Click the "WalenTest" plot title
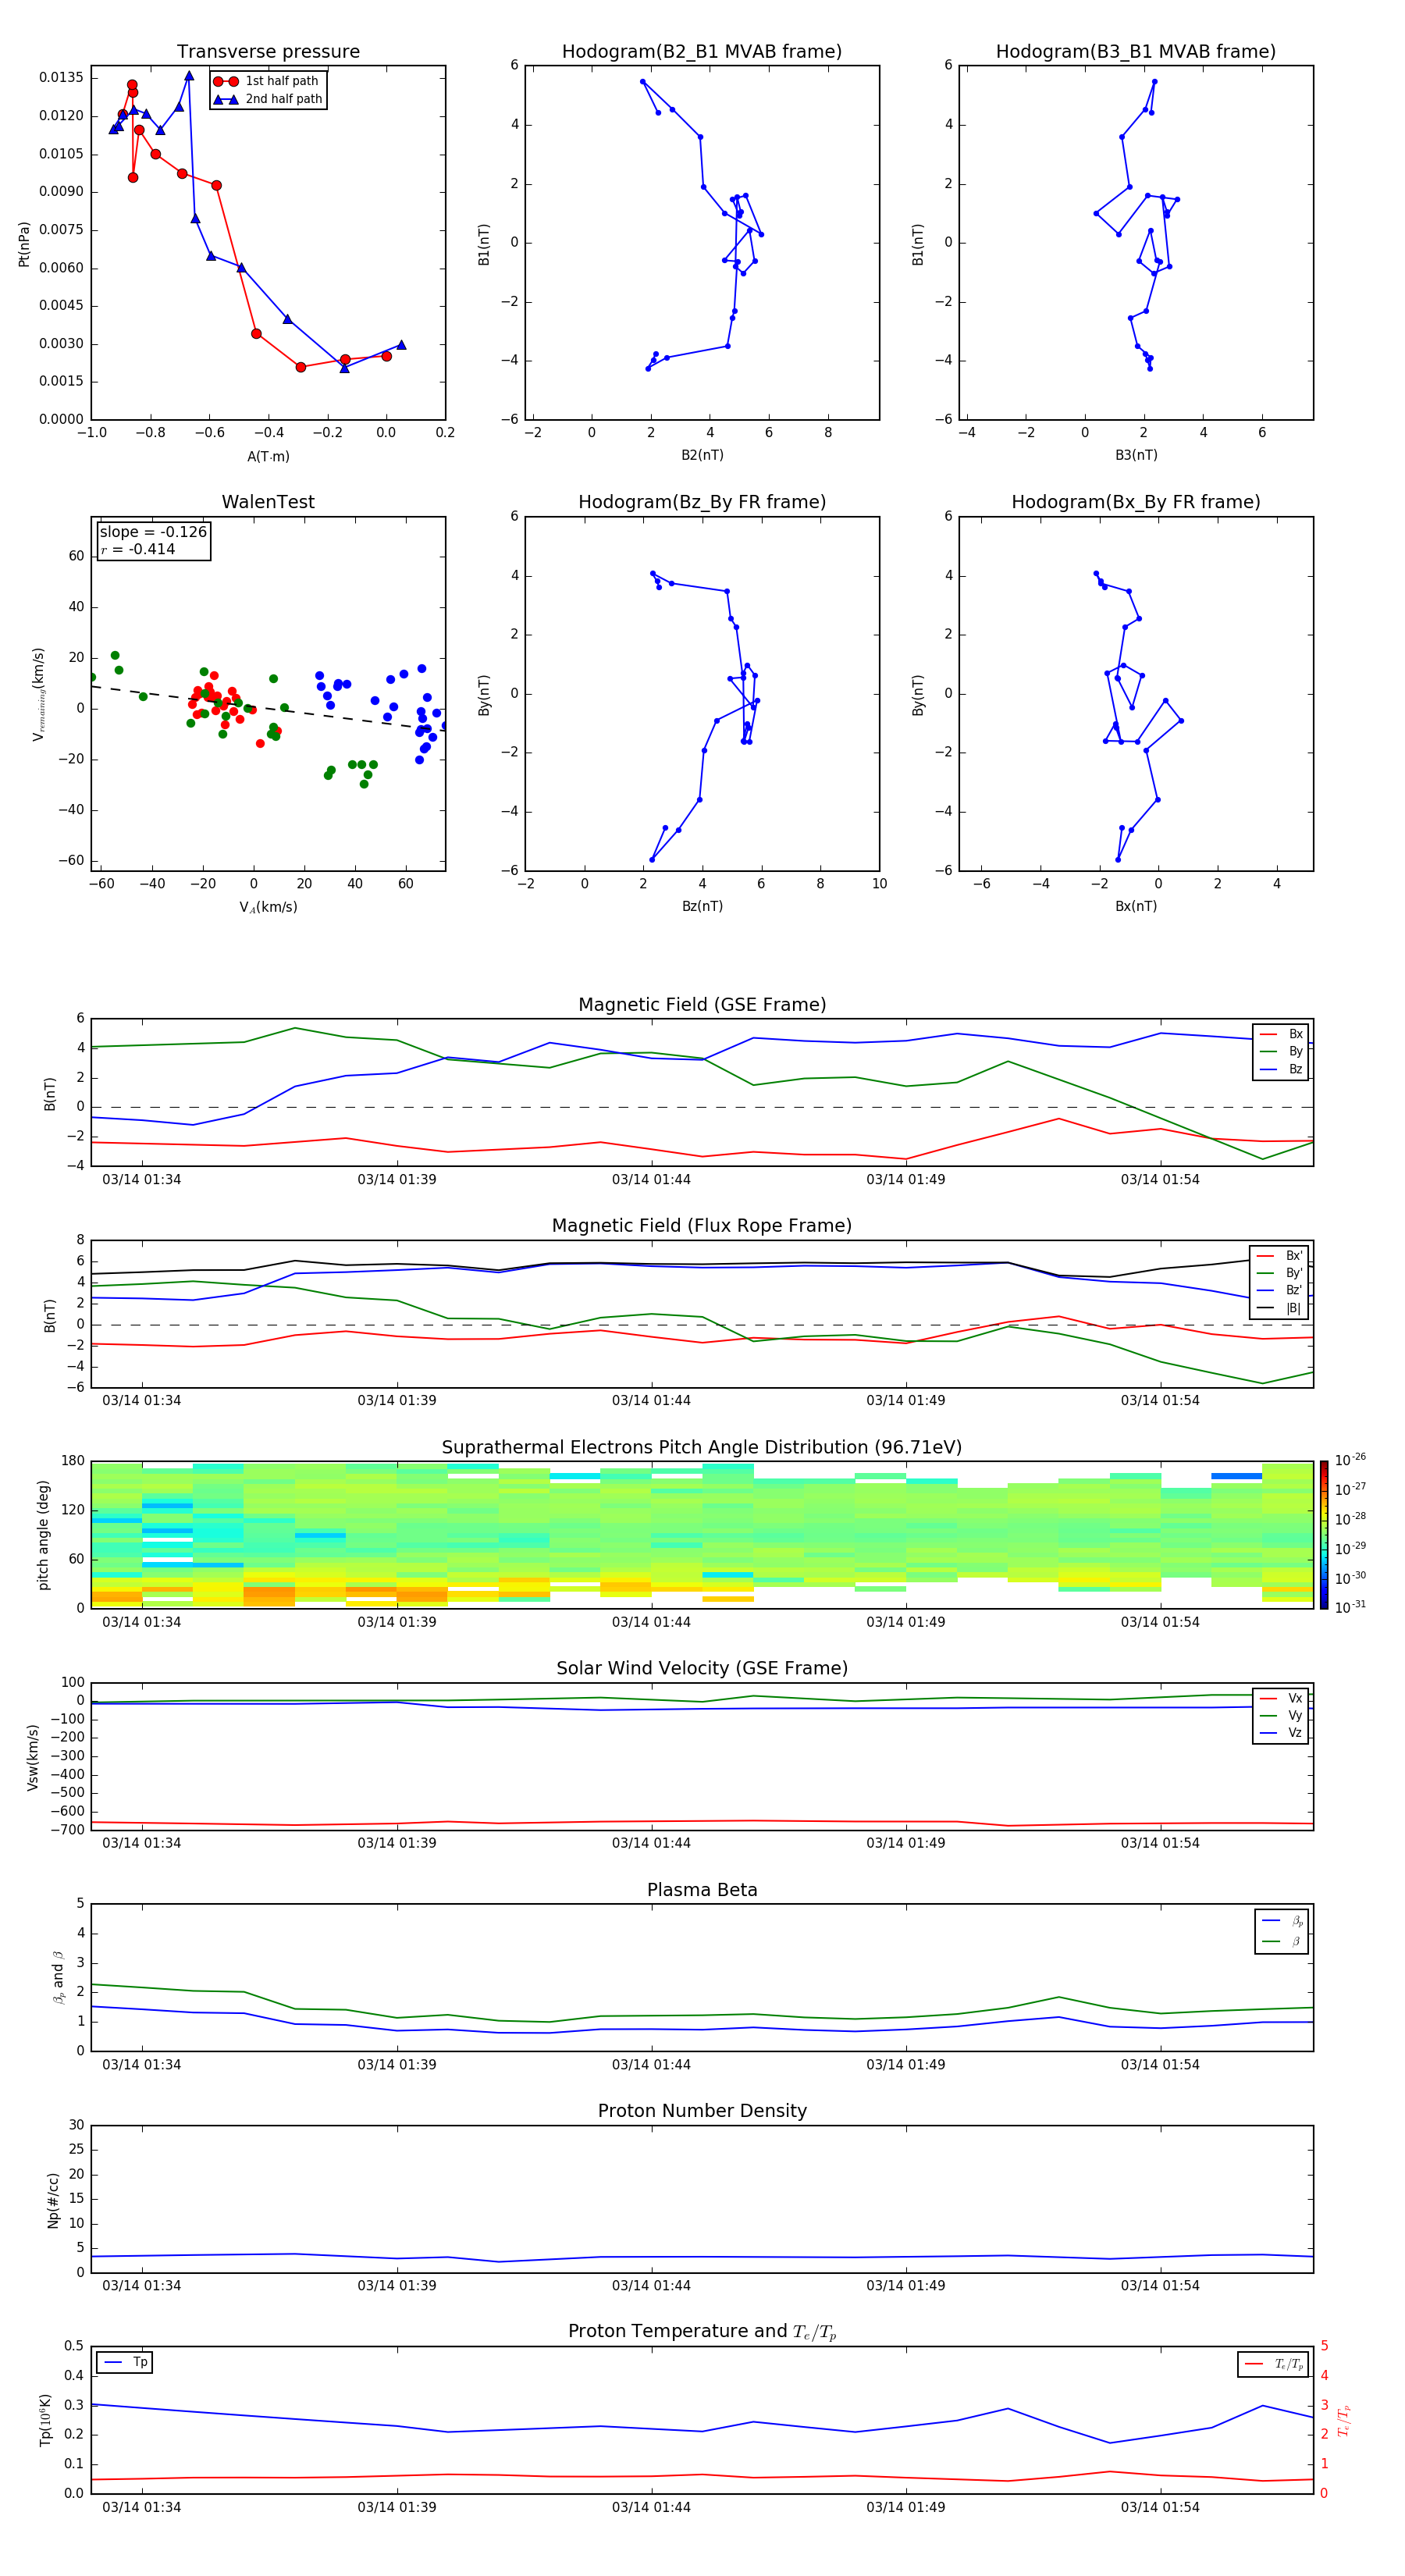Screen dimensions: 1405x2576 268,502
